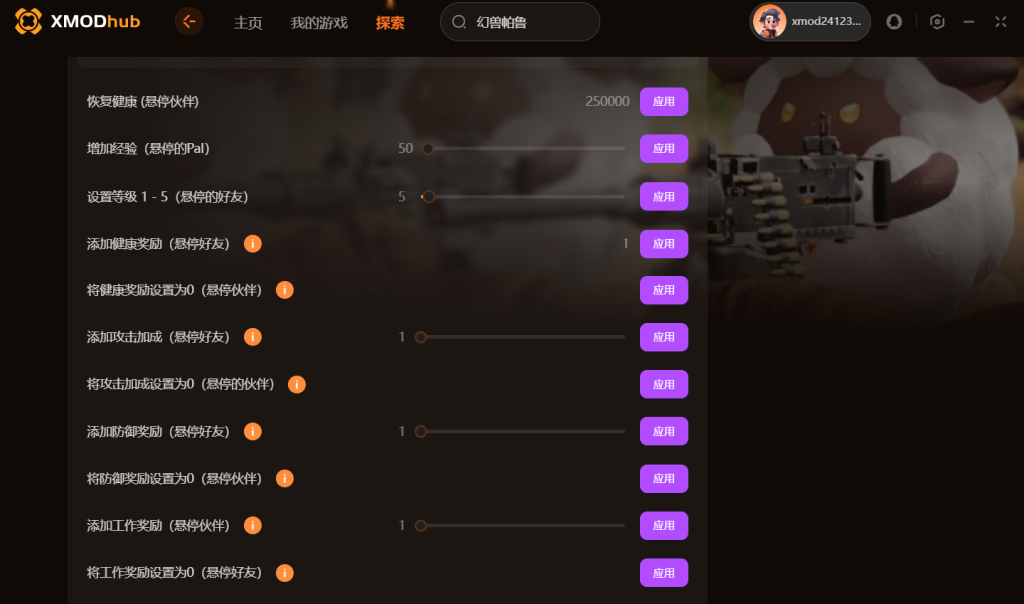Open the notification bell icon
This screenshot has height=604, width=1024.
(894, 22)
